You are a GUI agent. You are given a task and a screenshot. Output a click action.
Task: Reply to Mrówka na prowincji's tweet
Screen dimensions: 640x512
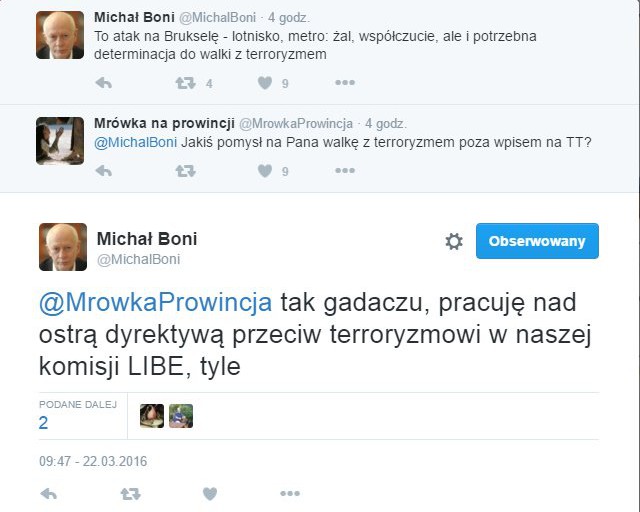(x=102, y=171)
